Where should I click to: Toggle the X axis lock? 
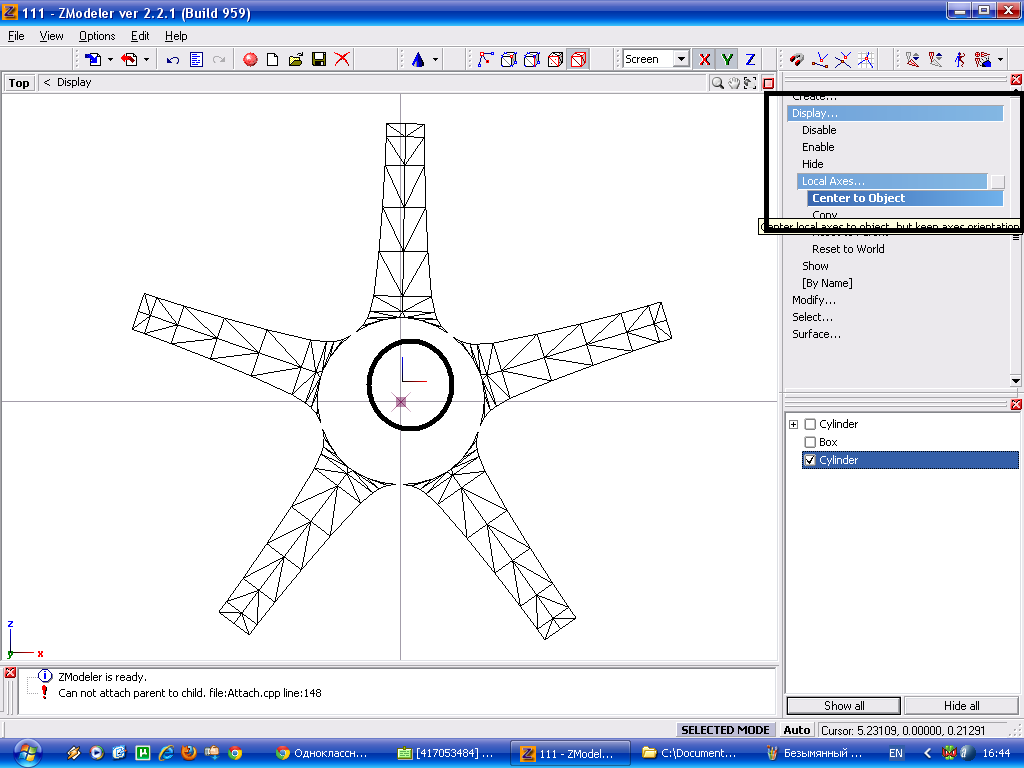point(705,60)
